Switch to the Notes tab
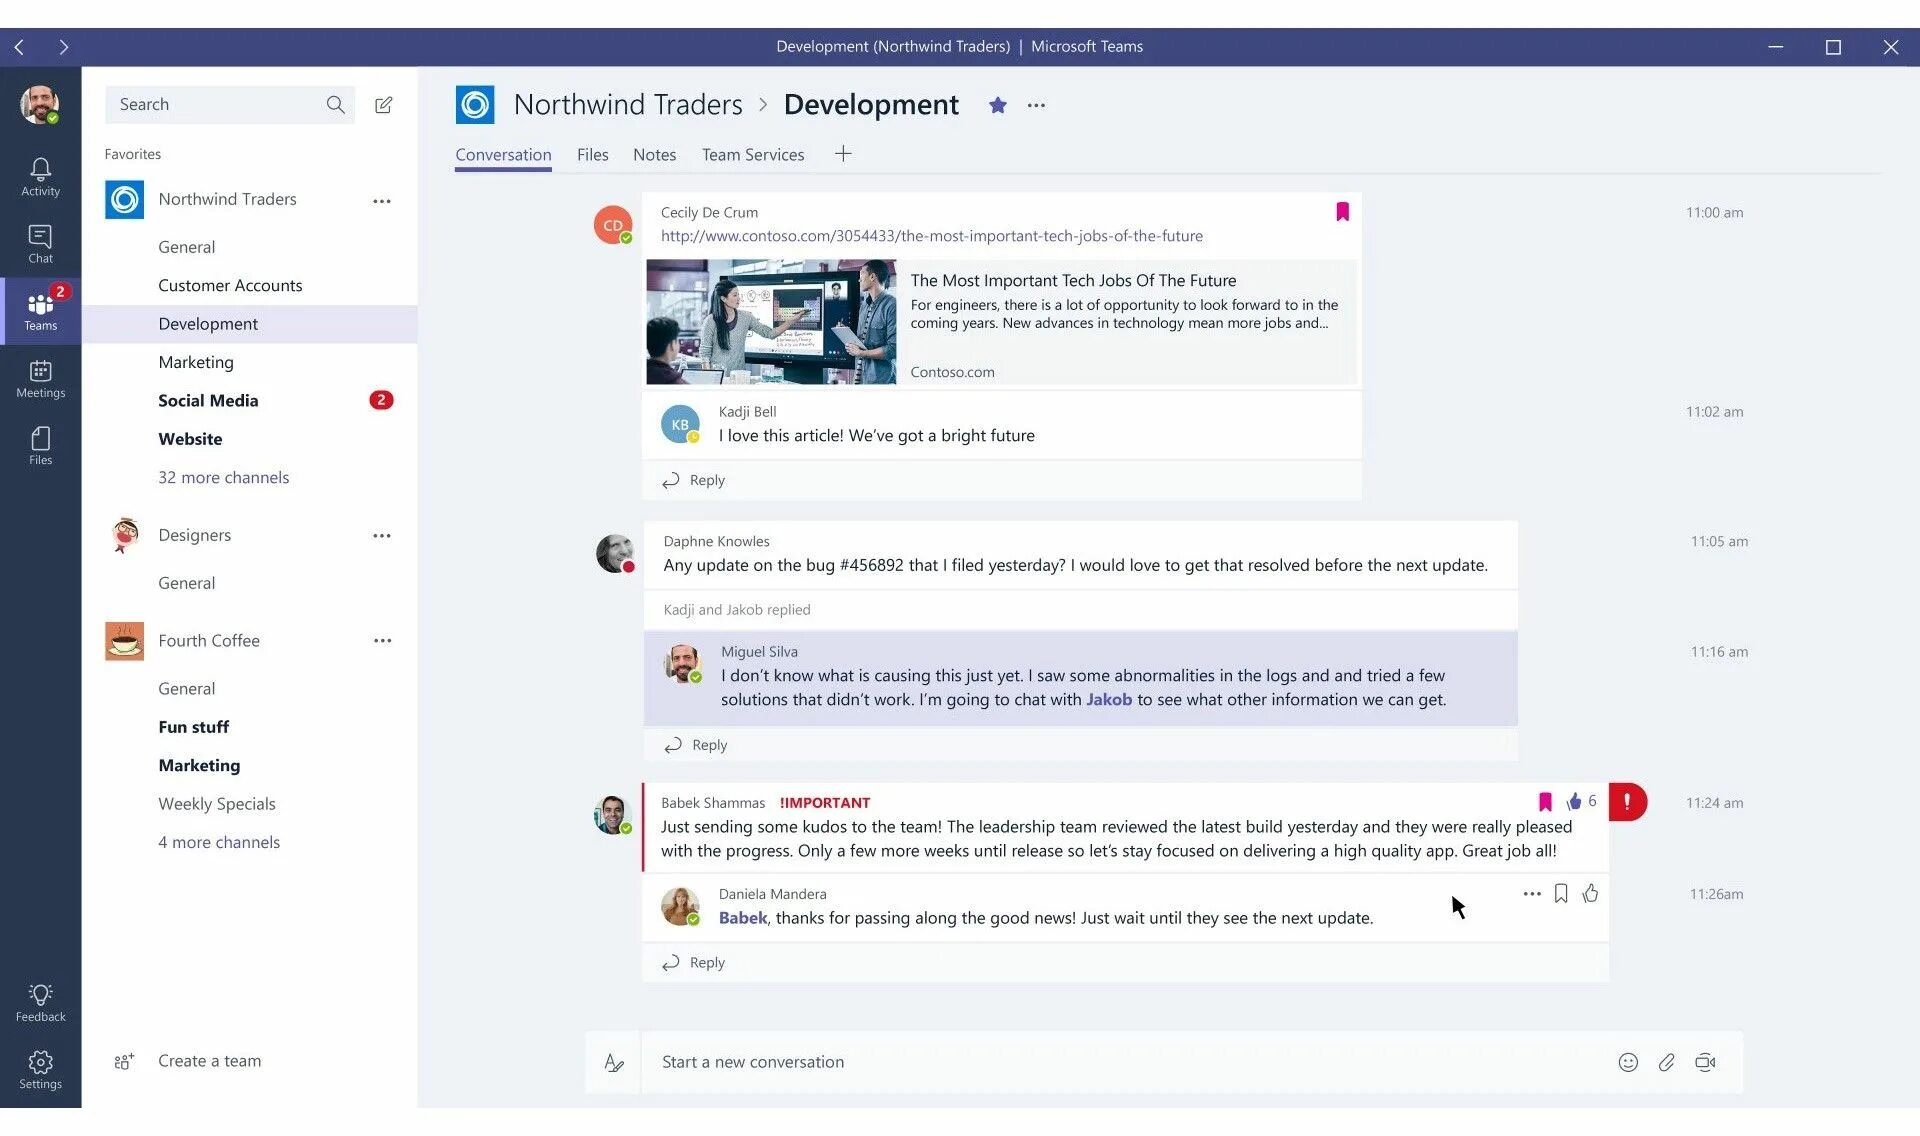1920x1136 pixels. [x=654, y=154]
